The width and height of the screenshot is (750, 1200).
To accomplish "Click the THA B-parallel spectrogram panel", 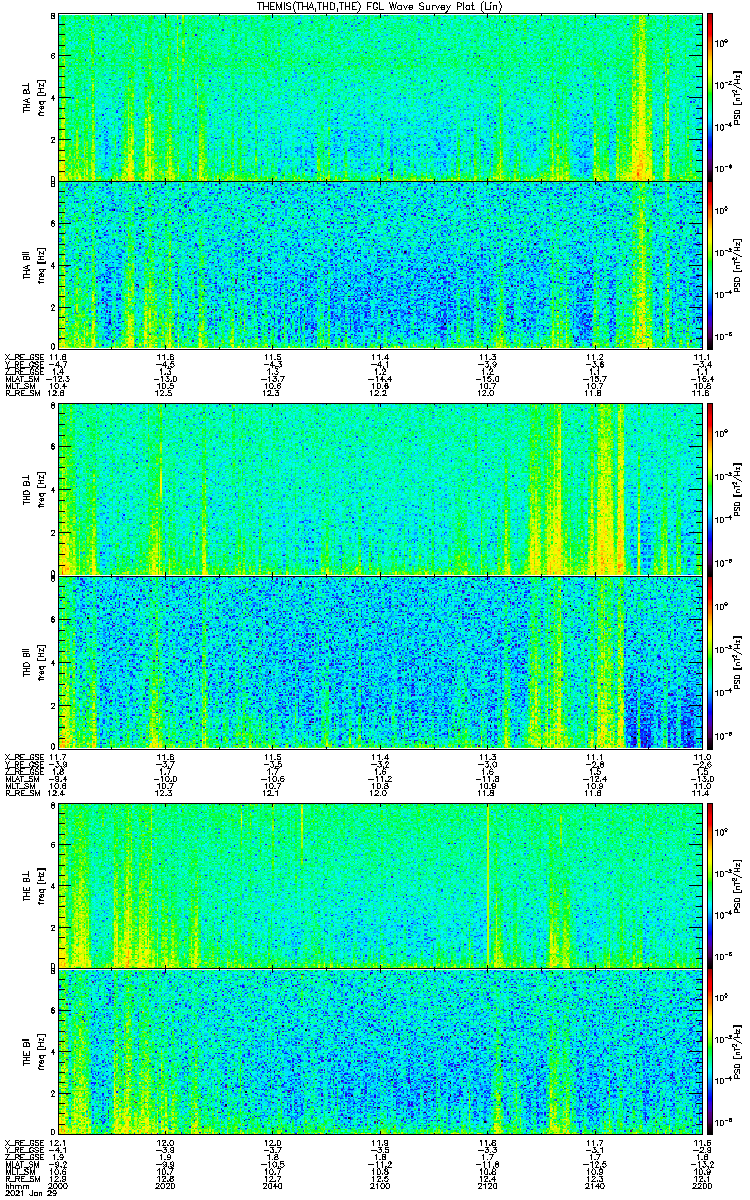I will (381, 264).
